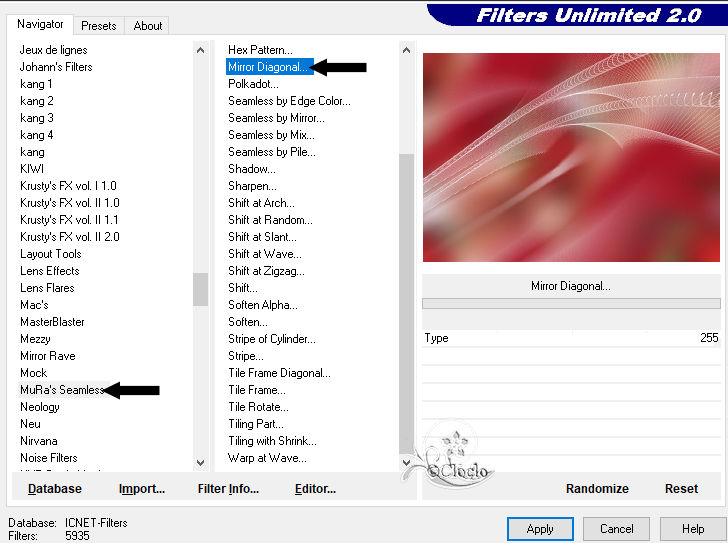This screenshot has height=543, width=728.
Task: Randomize the filter settings
Action: point(597,489)
